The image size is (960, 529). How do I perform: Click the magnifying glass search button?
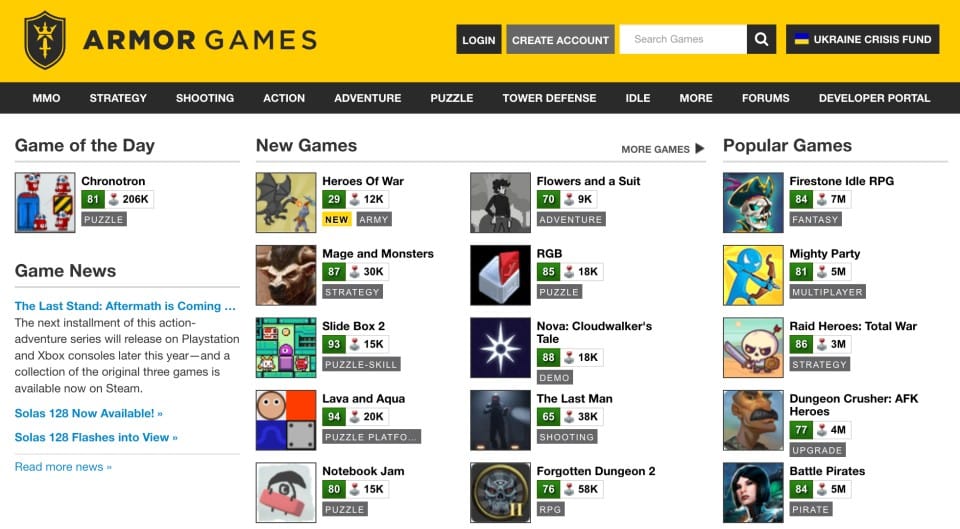(761, 39)
